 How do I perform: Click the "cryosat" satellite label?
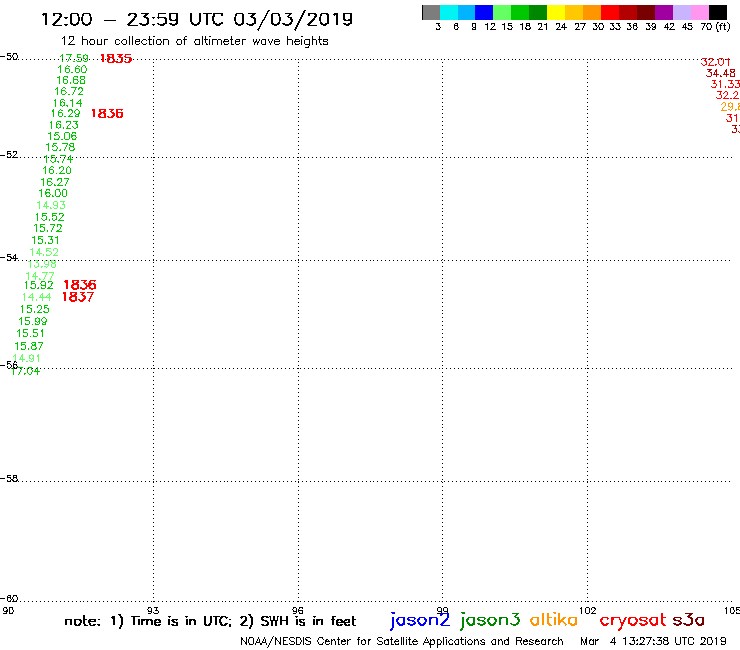[633, 621]
